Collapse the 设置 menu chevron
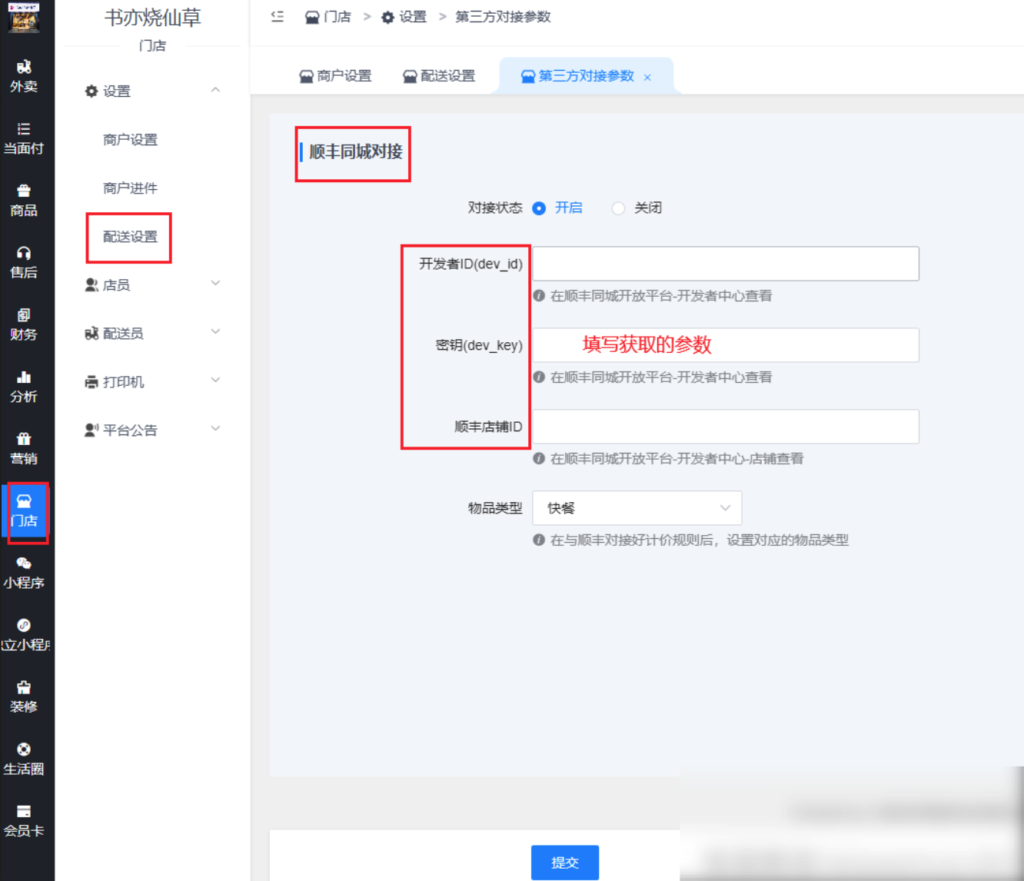Screen dimensions: 1024x881 click(x=215, y=89)
